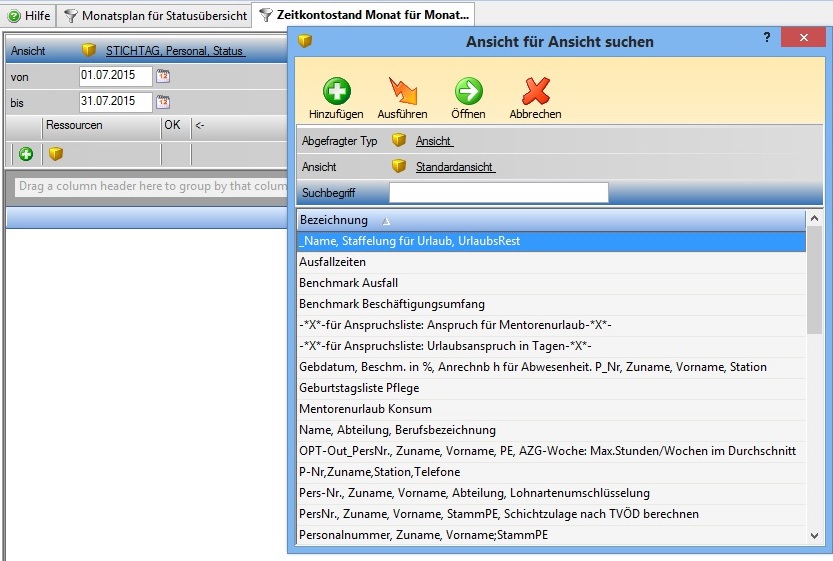
Task: Click the red Abbrechen X icon
Action: pos(535,91)
